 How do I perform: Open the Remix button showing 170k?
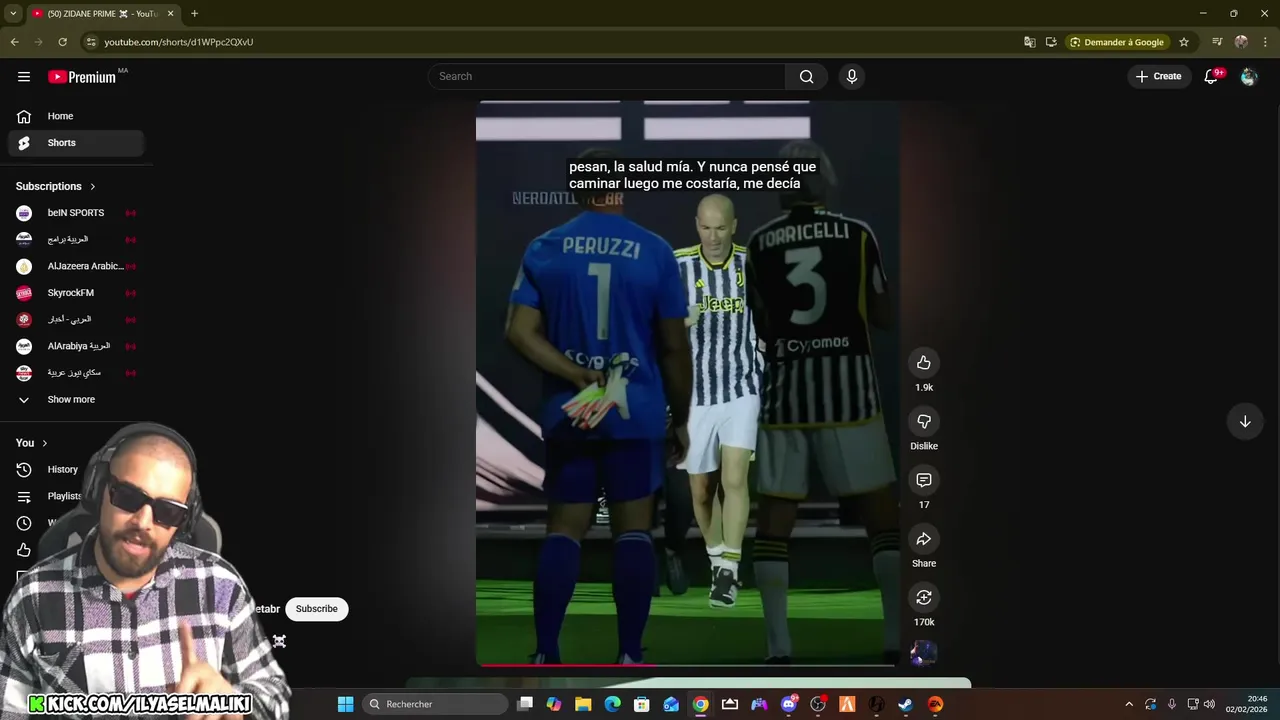pyautogui.click(x=924, y=598)
